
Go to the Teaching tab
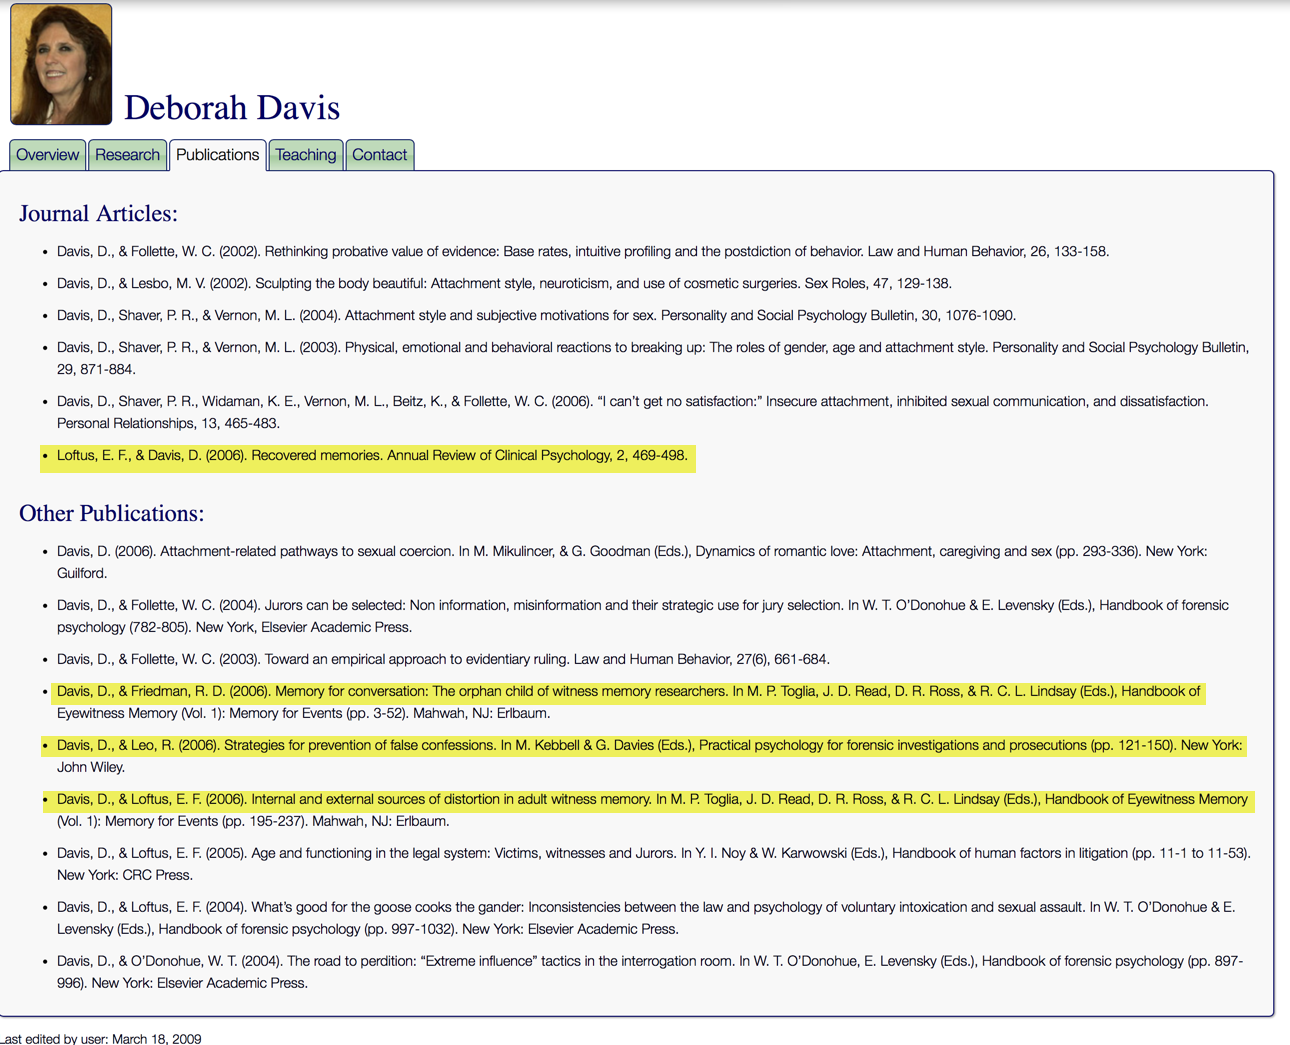(305, 155)
